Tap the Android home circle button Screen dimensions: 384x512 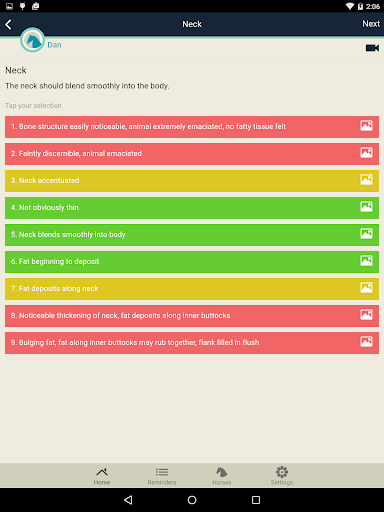(x=192, y=500)
